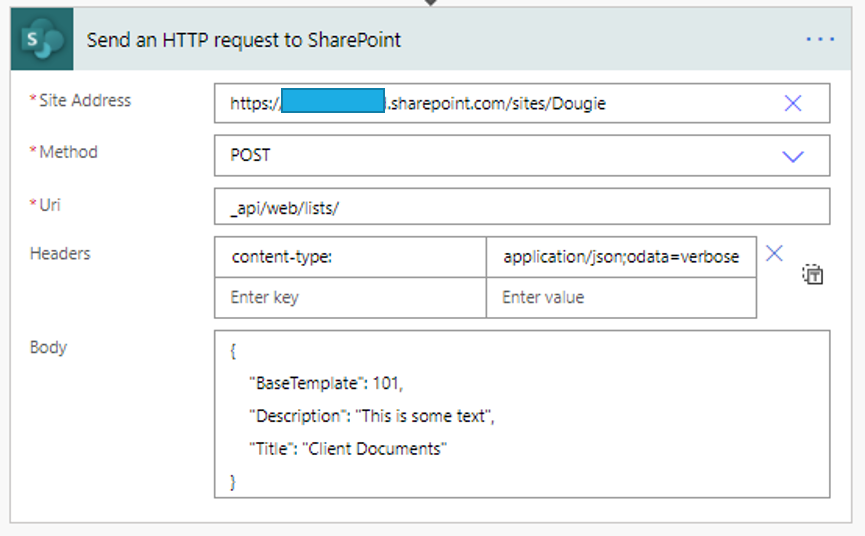Delete the content-type header row
865x536 pixels.
(774, 254)
